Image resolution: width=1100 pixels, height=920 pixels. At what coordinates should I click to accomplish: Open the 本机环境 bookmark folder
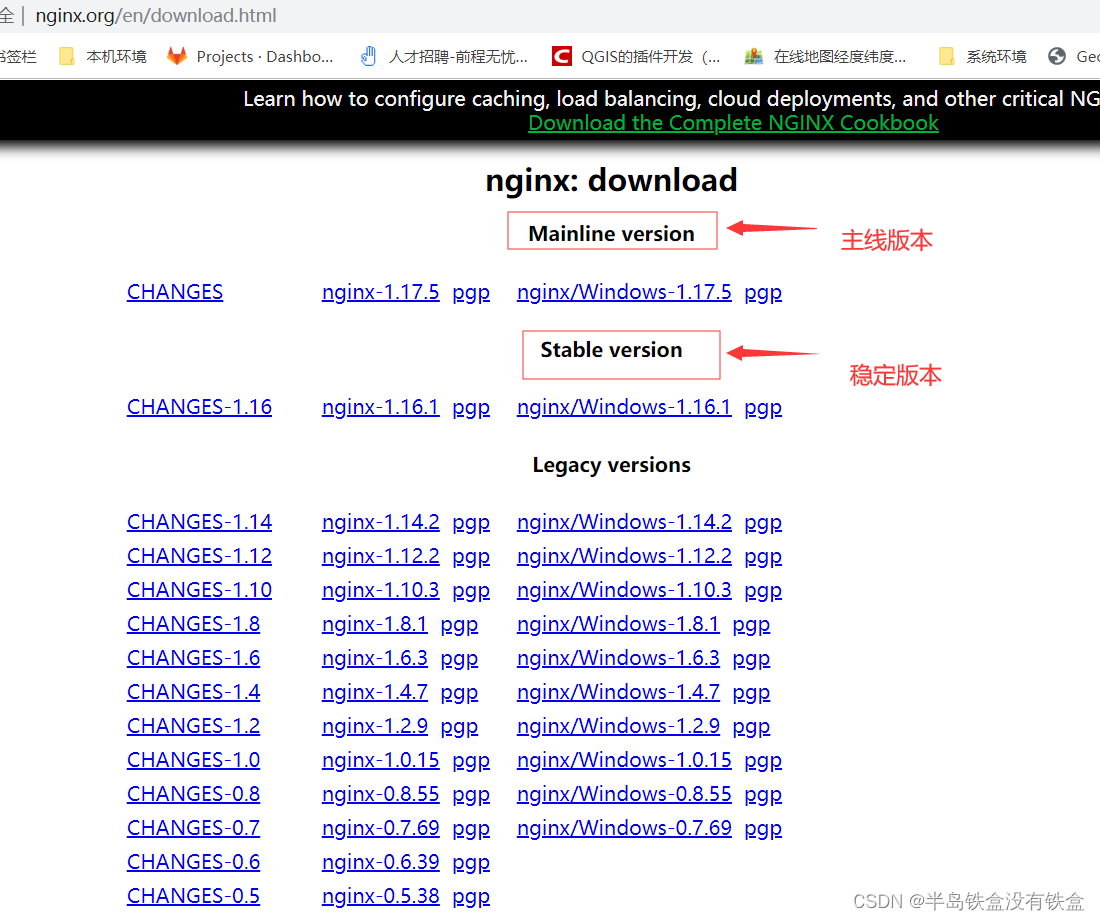click(x=103, y=57)
